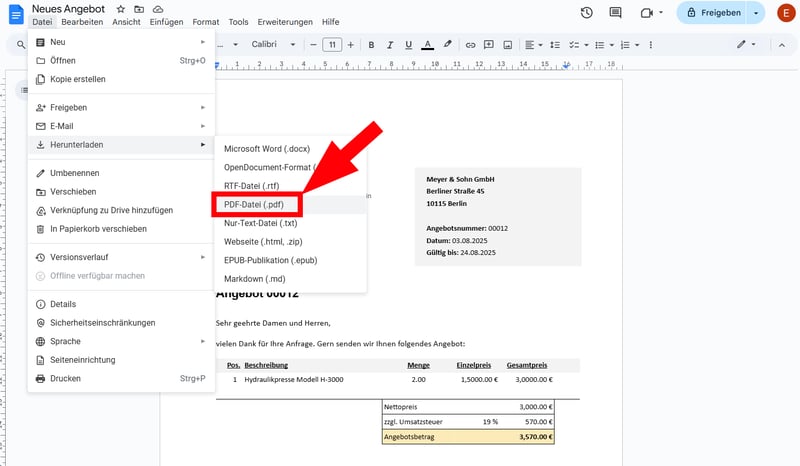Click the insert link icon
This screenshot has height=466, width=800.
coord(467,45)
